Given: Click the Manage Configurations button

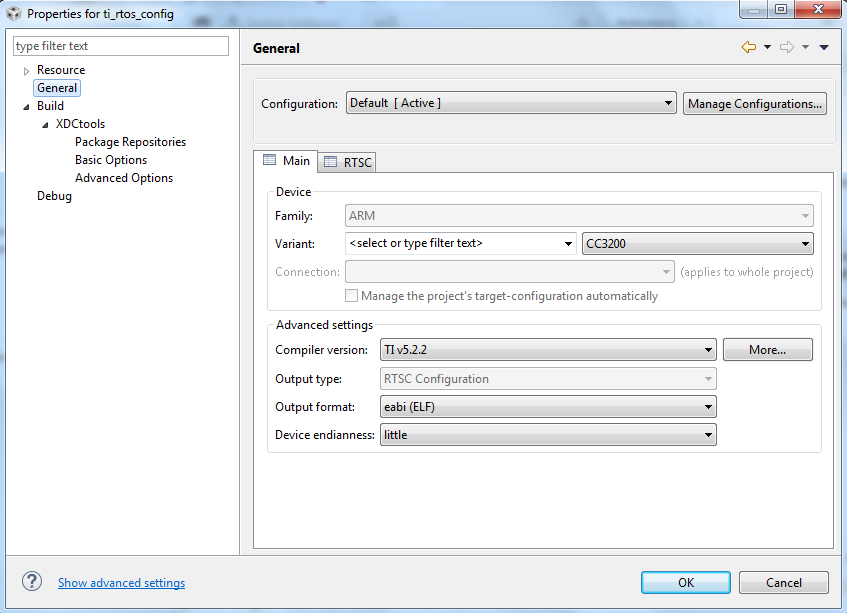Looking at the screenshot, I should [755, 104].
